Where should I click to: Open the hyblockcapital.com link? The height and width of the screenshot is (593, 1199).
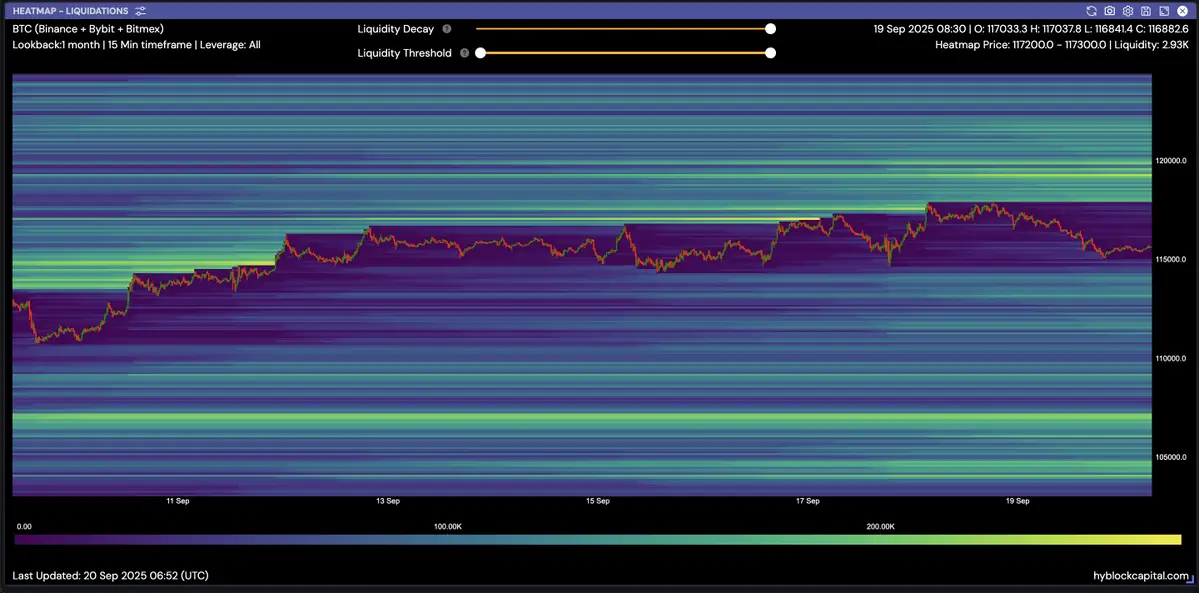[x=1142, y=576]
